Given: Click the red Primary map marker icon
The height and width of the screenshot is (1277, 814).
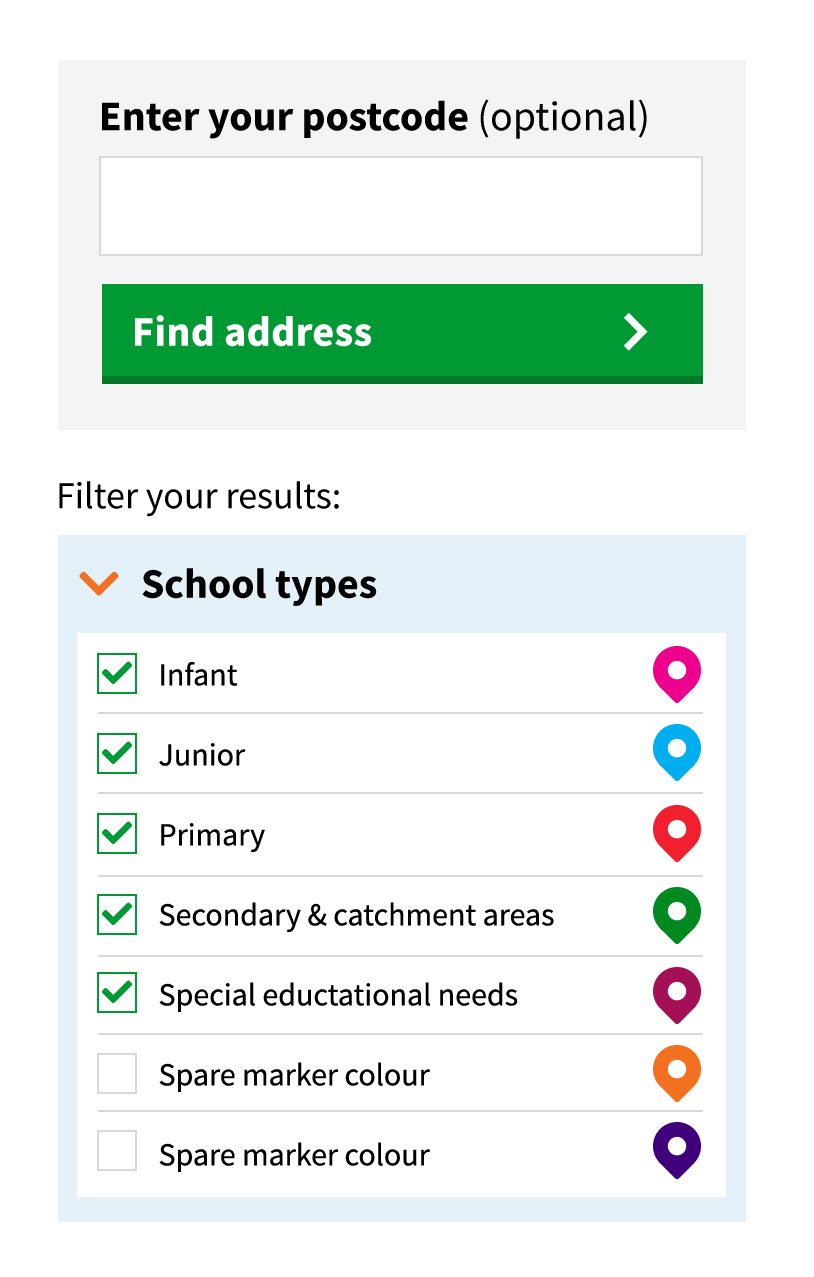Looking at the screenshot, I should (x=676, y=832).
